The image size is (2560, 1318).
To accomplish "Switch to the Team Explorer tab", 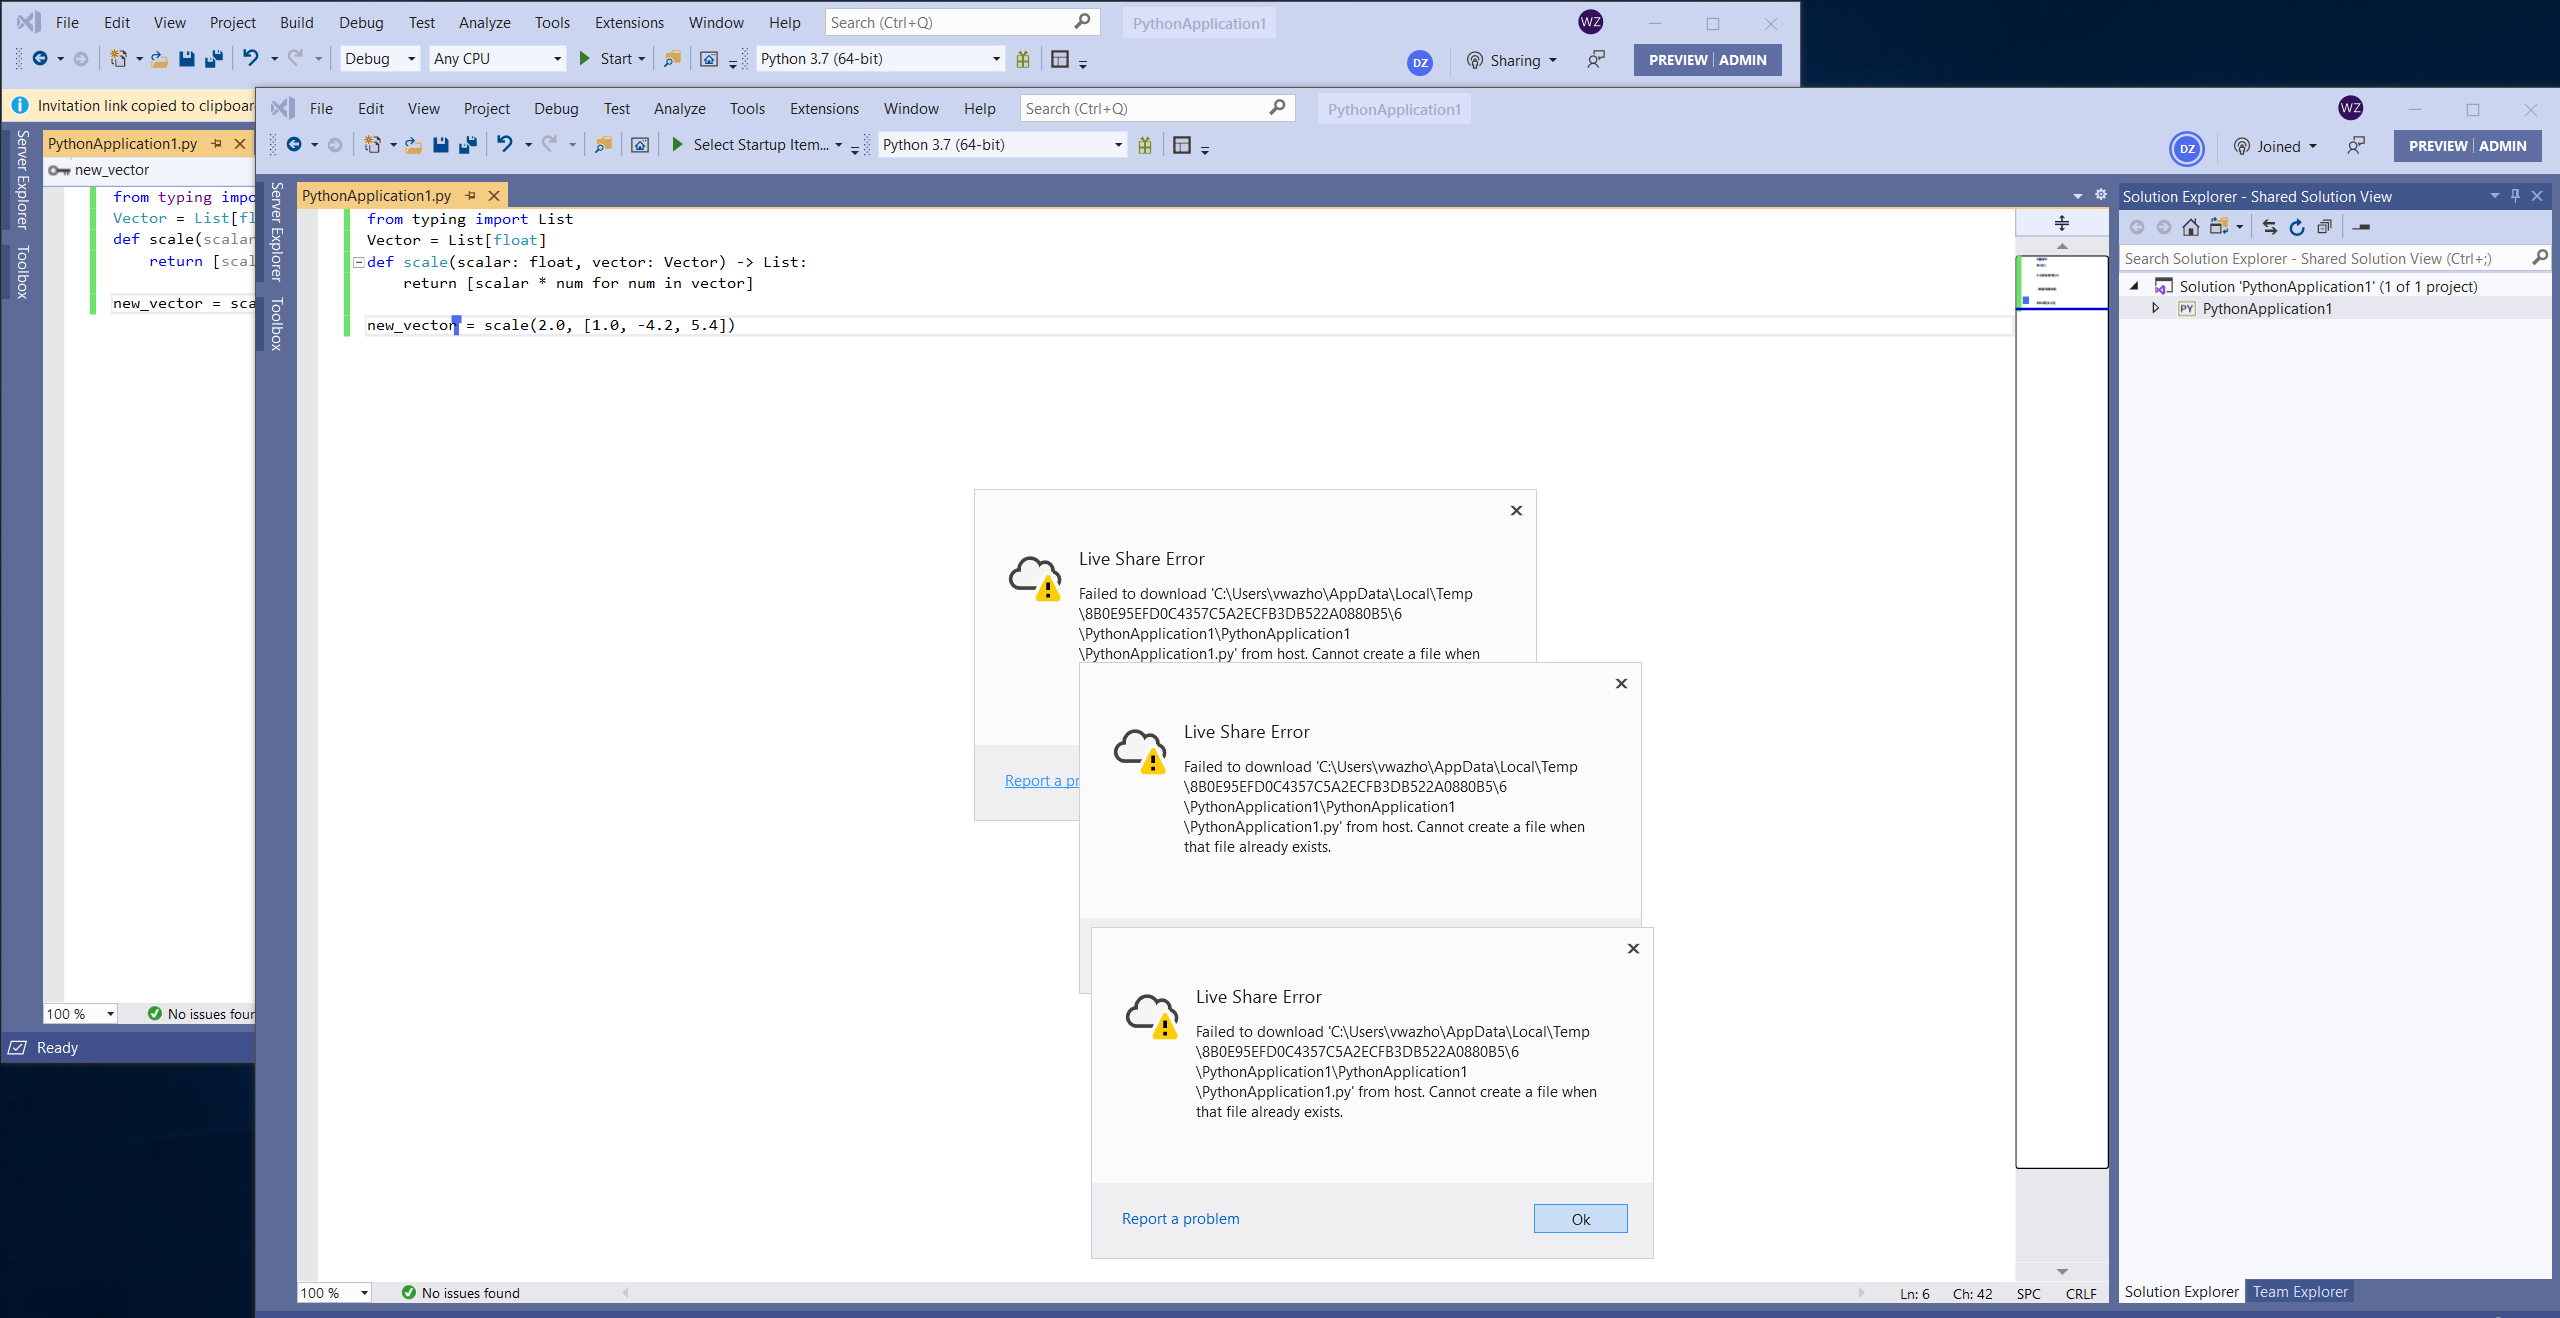I will tap(2299, 1292).
